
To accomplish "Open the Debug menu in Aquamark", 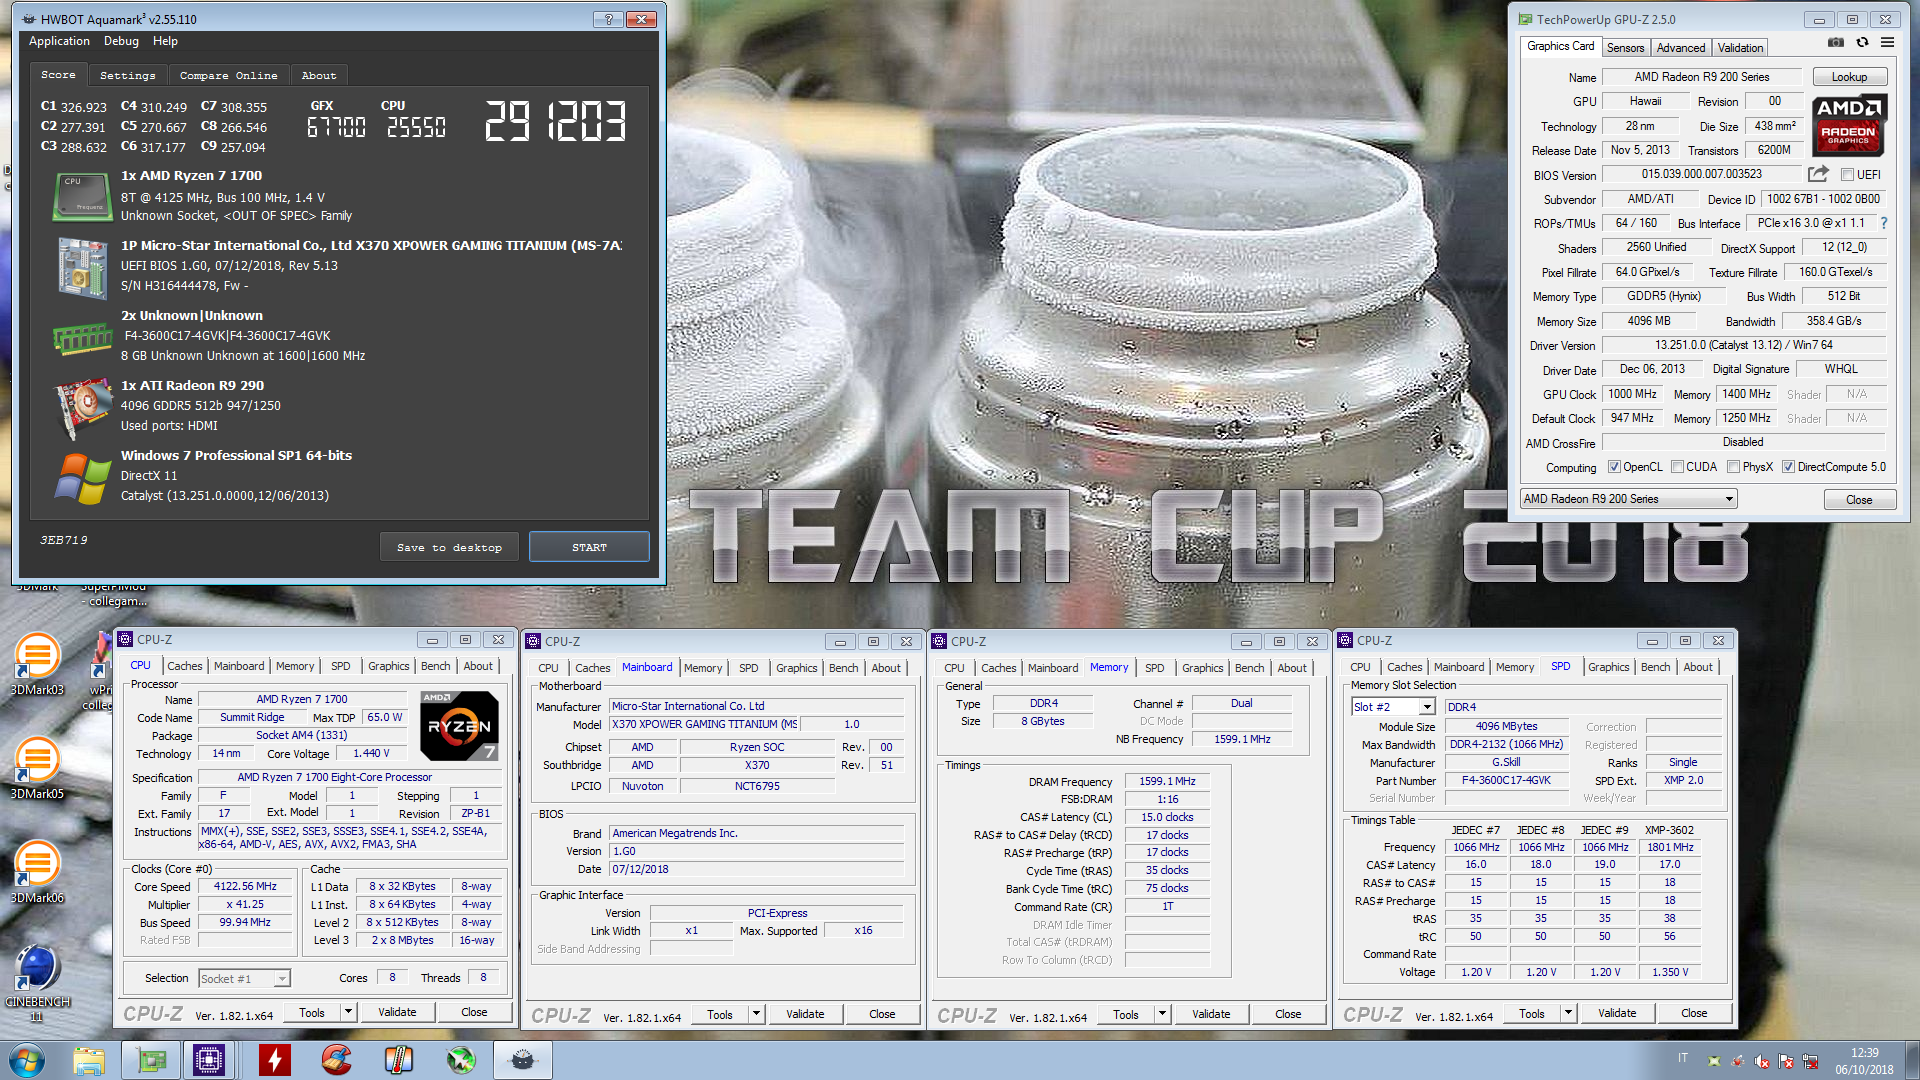I will pos(121,41).
